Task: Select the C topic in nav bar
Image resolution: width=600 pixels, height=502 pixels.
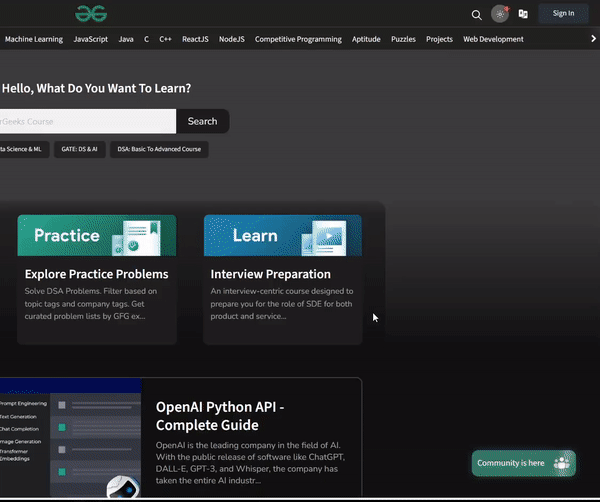Action: [x=146, y=39]
